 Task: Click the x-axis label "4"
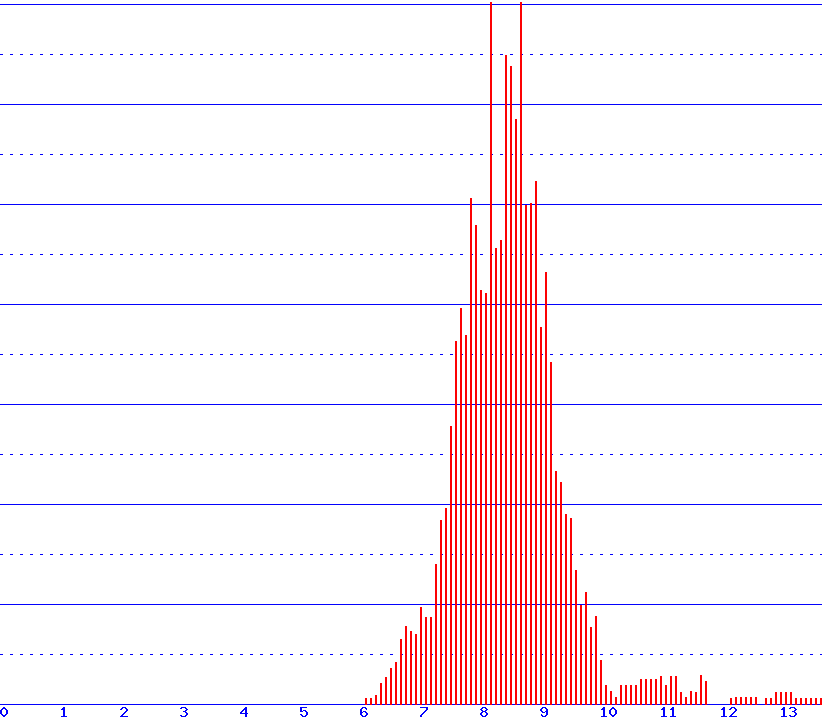[x=244, y=712]
